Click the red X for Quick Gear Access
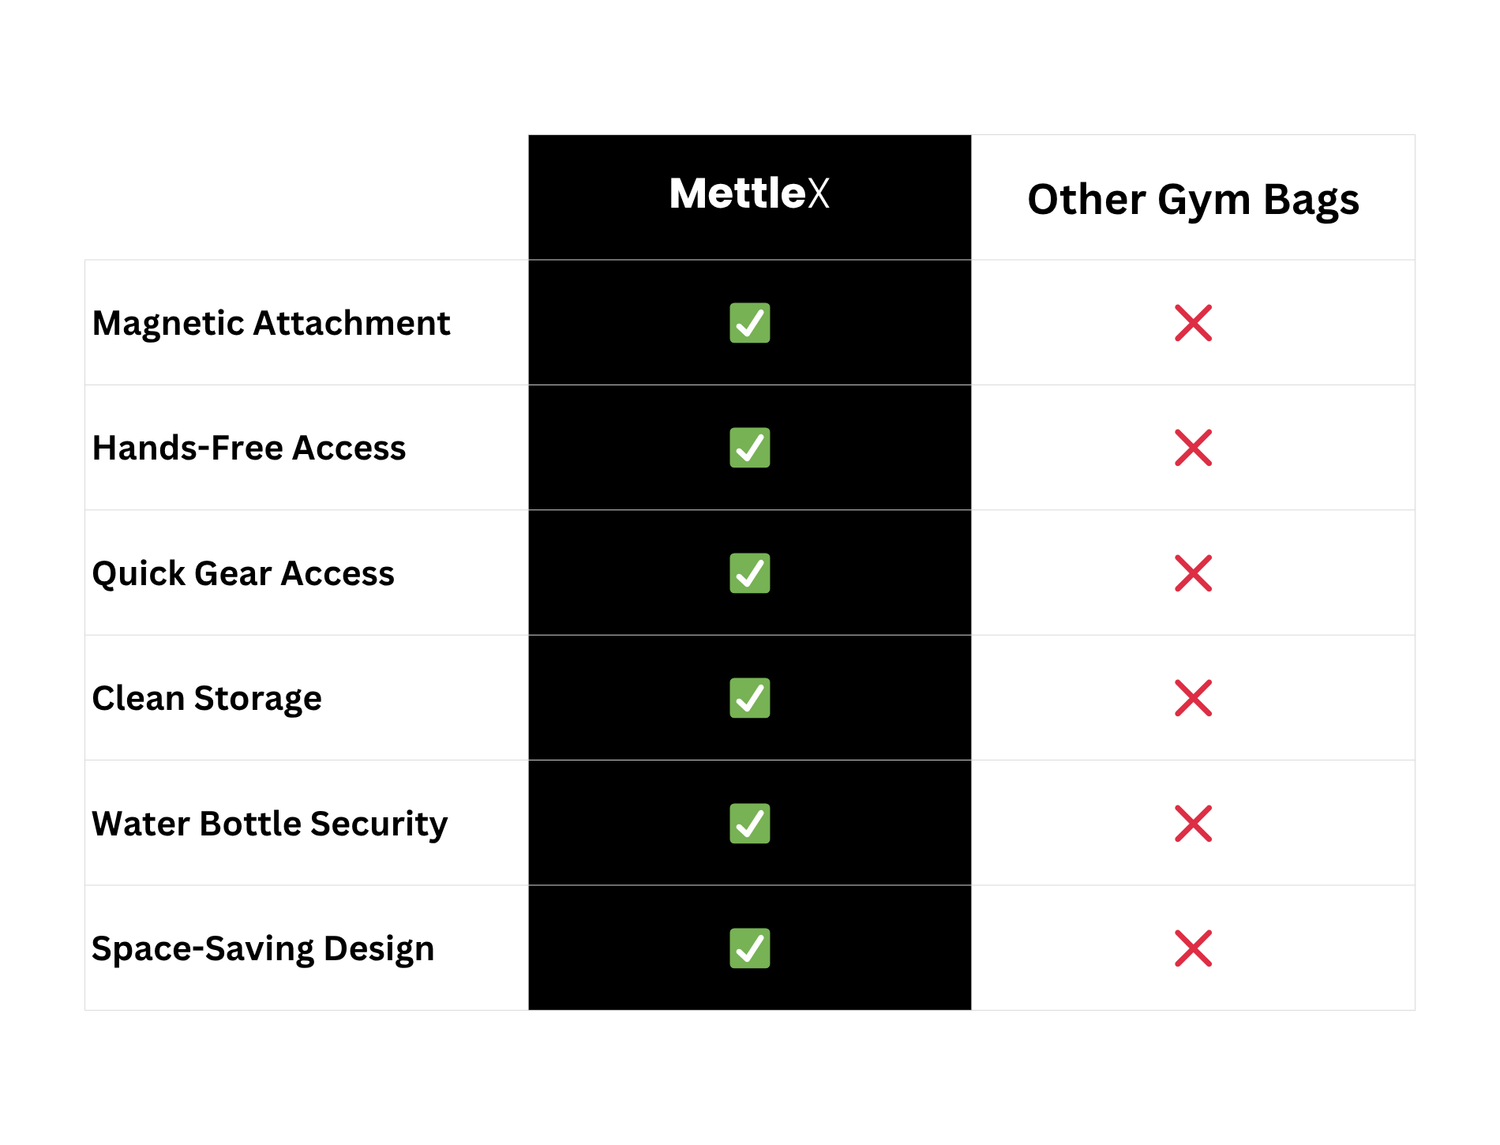 click(x=1193, y=573)
